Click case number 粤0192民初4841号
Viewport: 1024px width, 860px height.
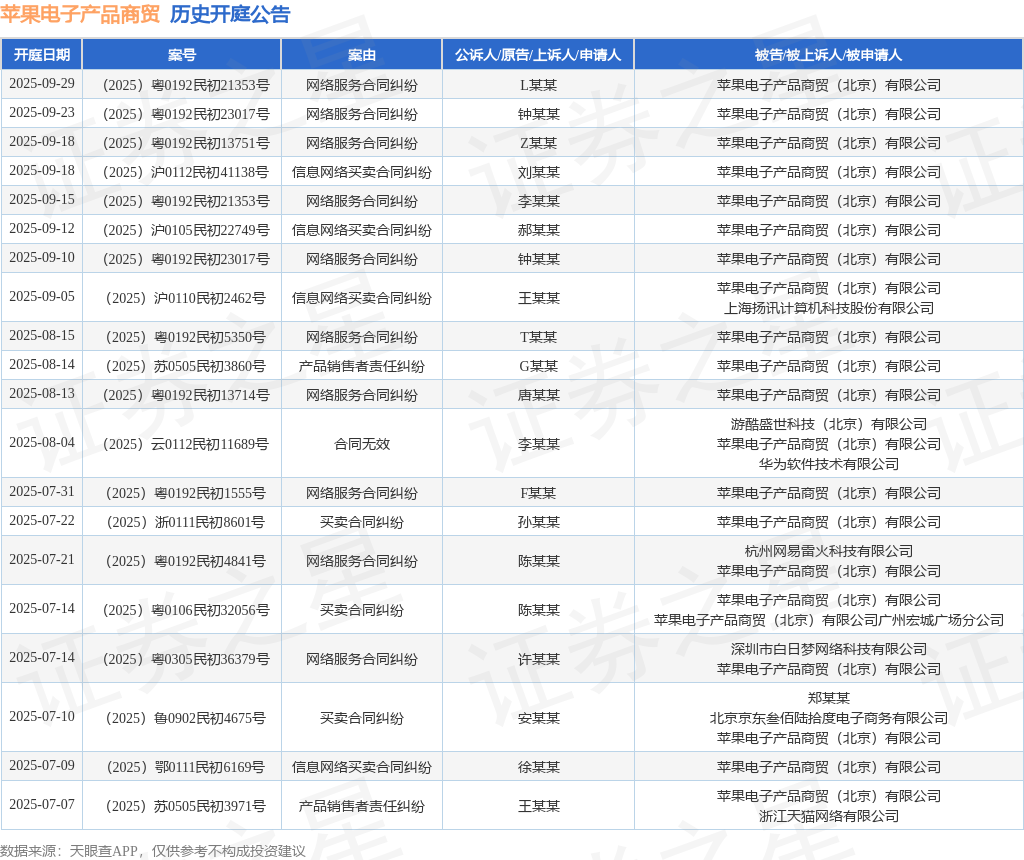[210, 561]
